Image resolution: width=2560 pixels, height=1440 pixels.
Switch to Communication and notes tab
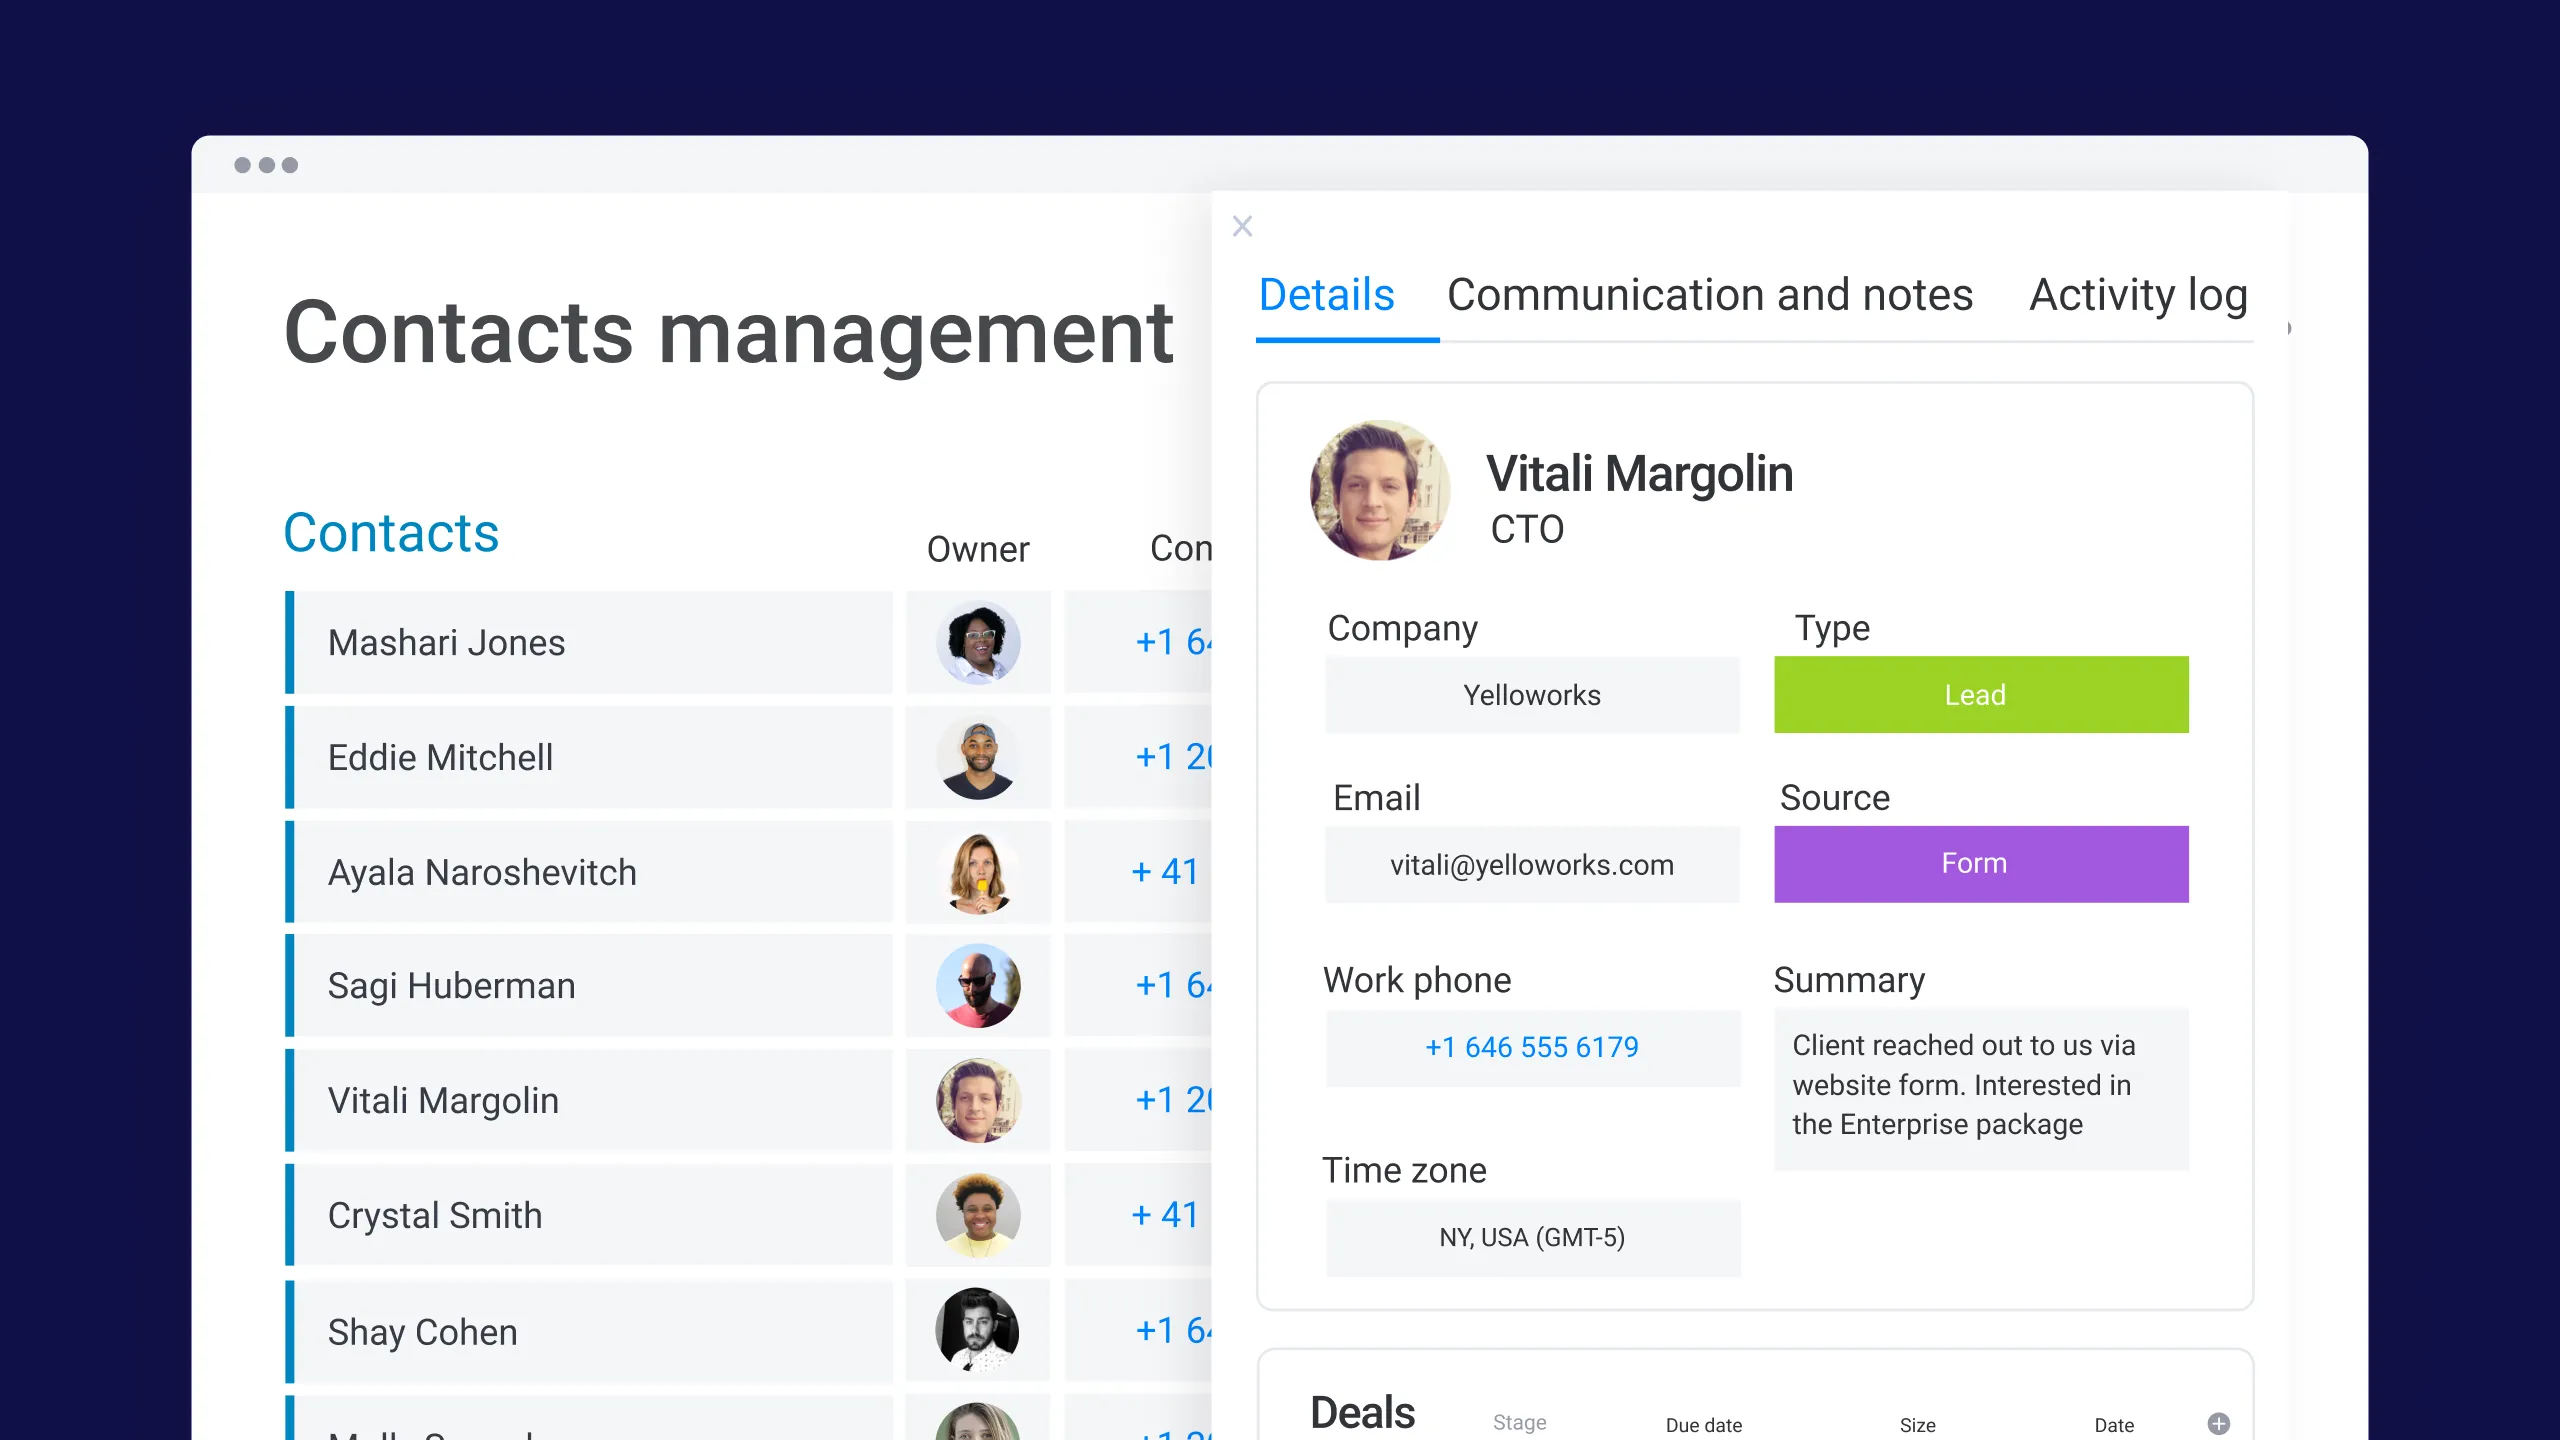pyautogui.click(x=1710, y=295)
